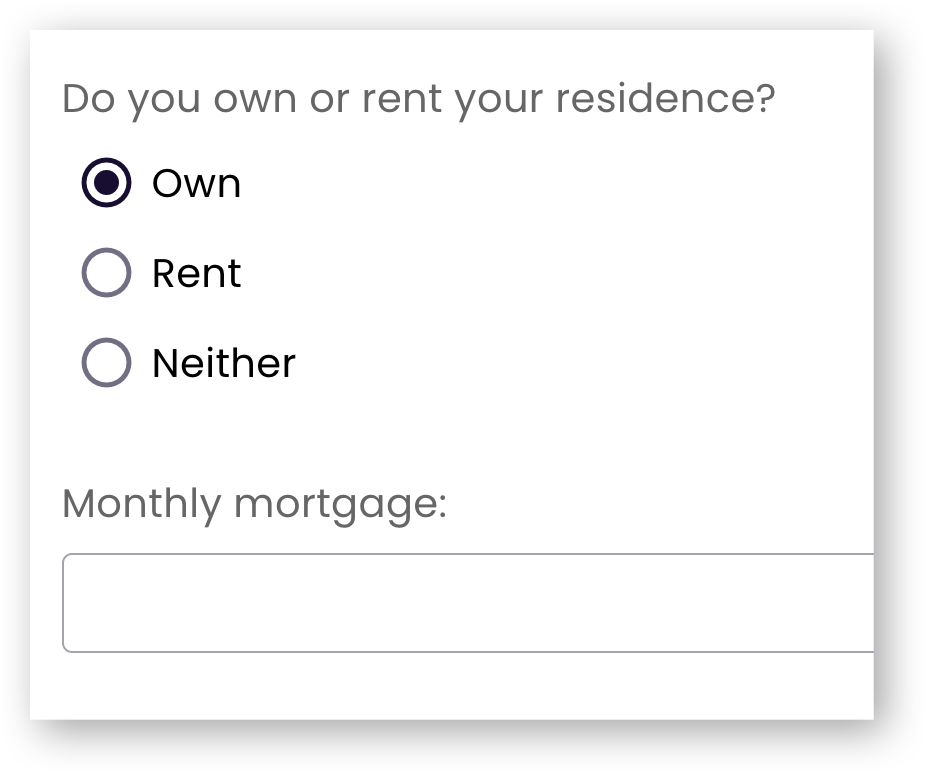Click the "Rent" label text
Image resolution: width=926 pixels, height=772 pixels.
click(x=196, y=274)
